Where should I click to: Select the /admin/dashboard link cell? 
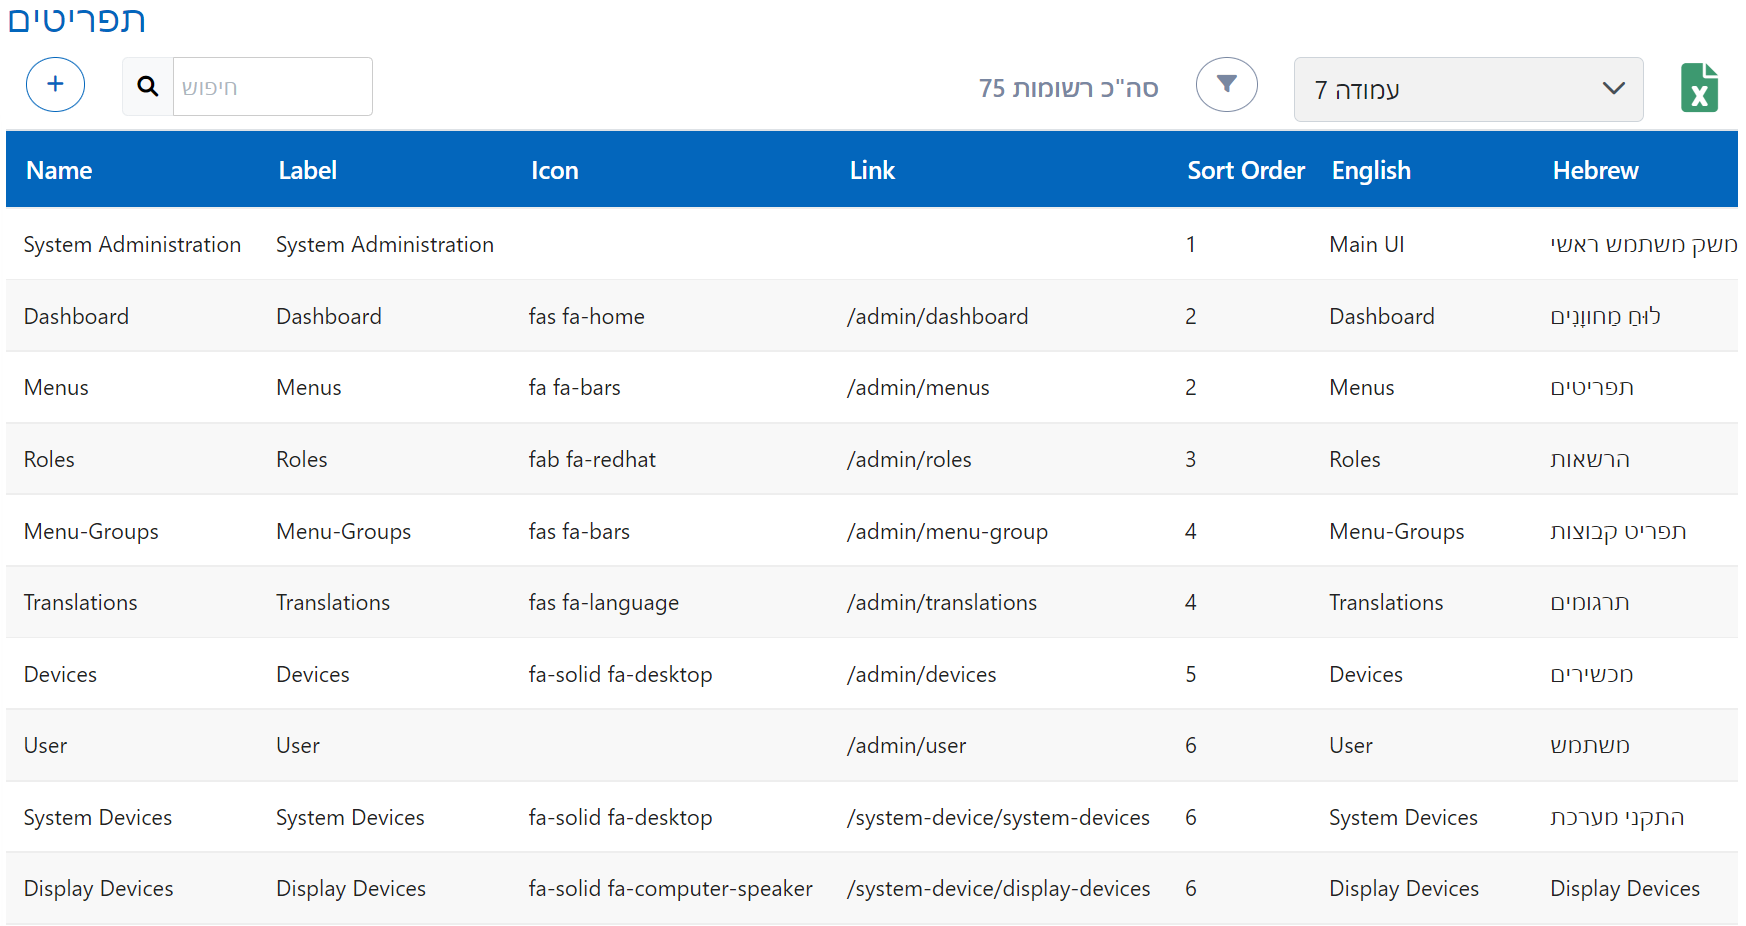(x=937, y=317)
